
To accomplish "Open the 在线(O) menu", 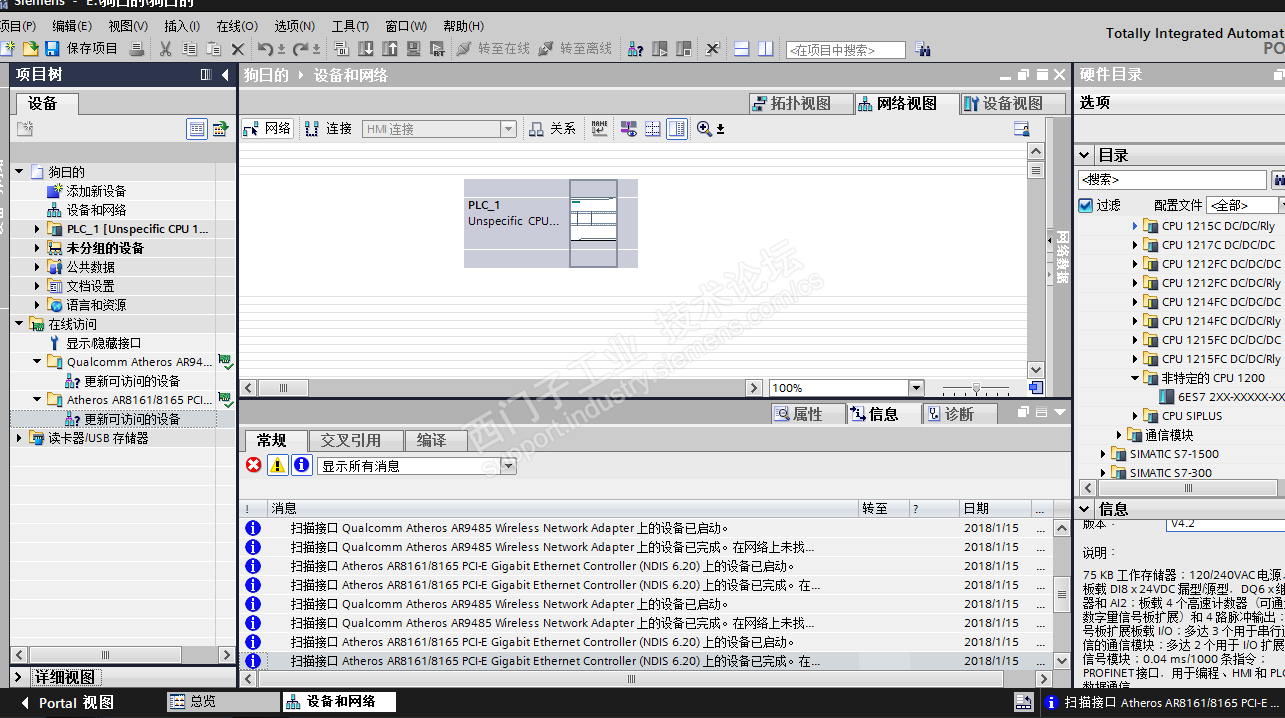I will 237,26.
